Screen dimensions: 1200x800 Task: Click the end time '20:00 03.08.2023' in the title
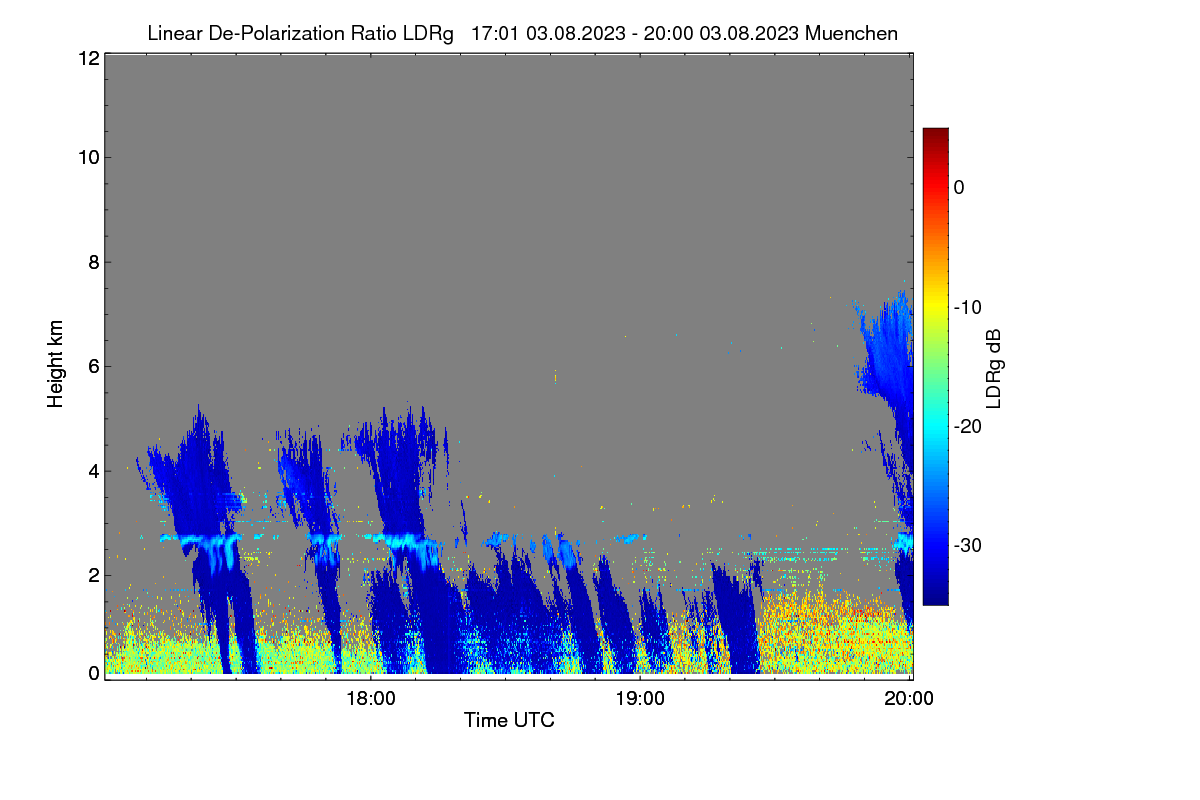pos(720,33)
